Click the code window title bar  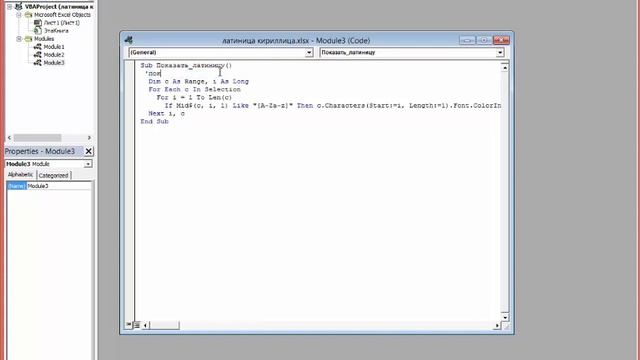(296, 40)
